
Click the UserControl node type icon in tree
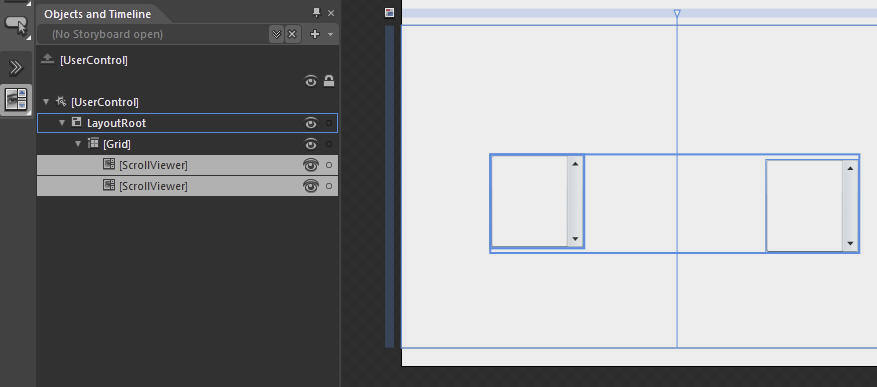point(61,102)
